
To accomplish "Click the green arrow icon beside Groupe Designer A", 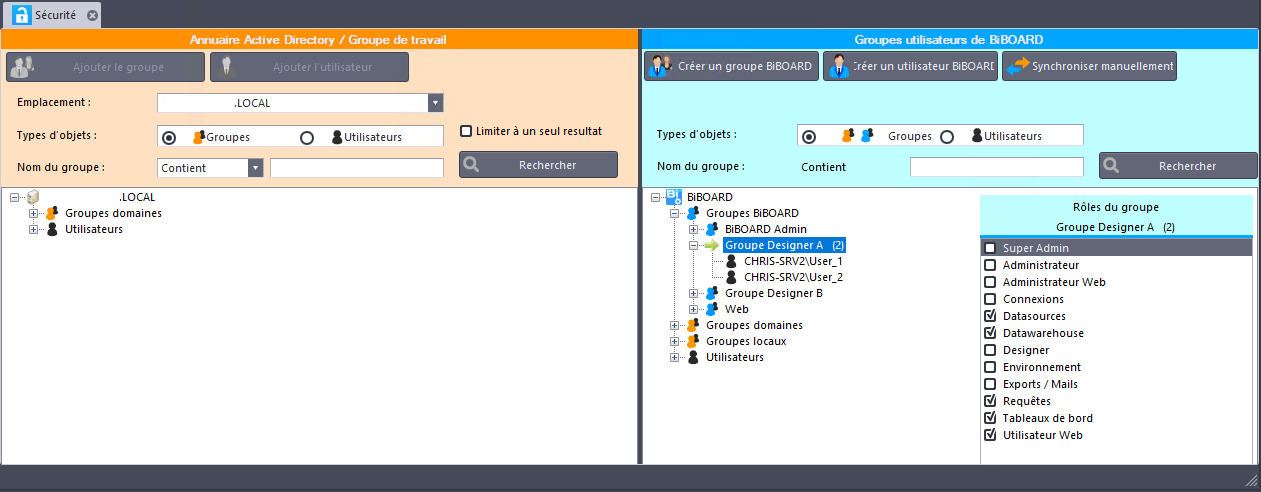I will tap(712, 245).
